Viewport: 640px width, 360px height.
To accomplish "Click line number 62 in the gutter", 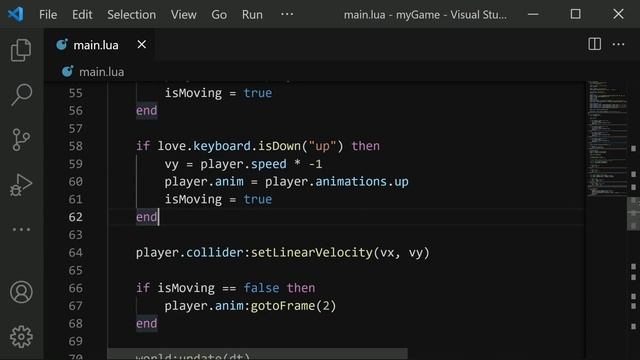I will tap(76, 217).
